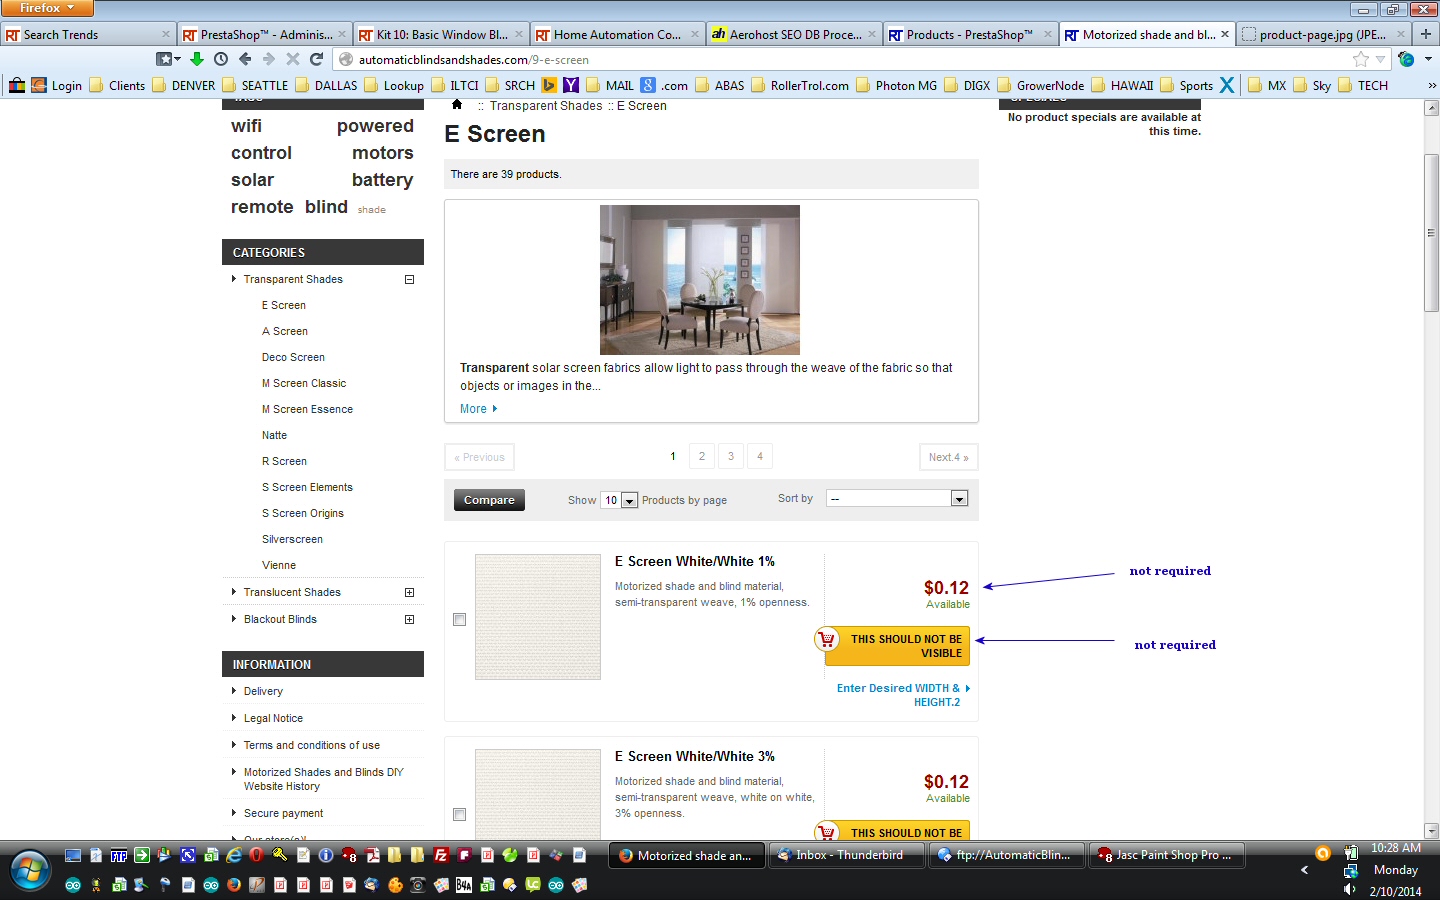The width and height of the screenshot is (1440, 900).
Task: Check the E Screen White/White 3% compare box
Action: (x=460, y=814)
